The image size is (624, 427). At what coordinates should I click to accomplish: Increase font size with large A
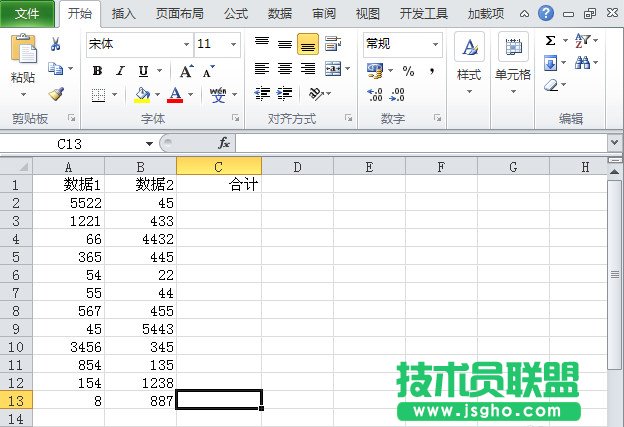point(186,71)
